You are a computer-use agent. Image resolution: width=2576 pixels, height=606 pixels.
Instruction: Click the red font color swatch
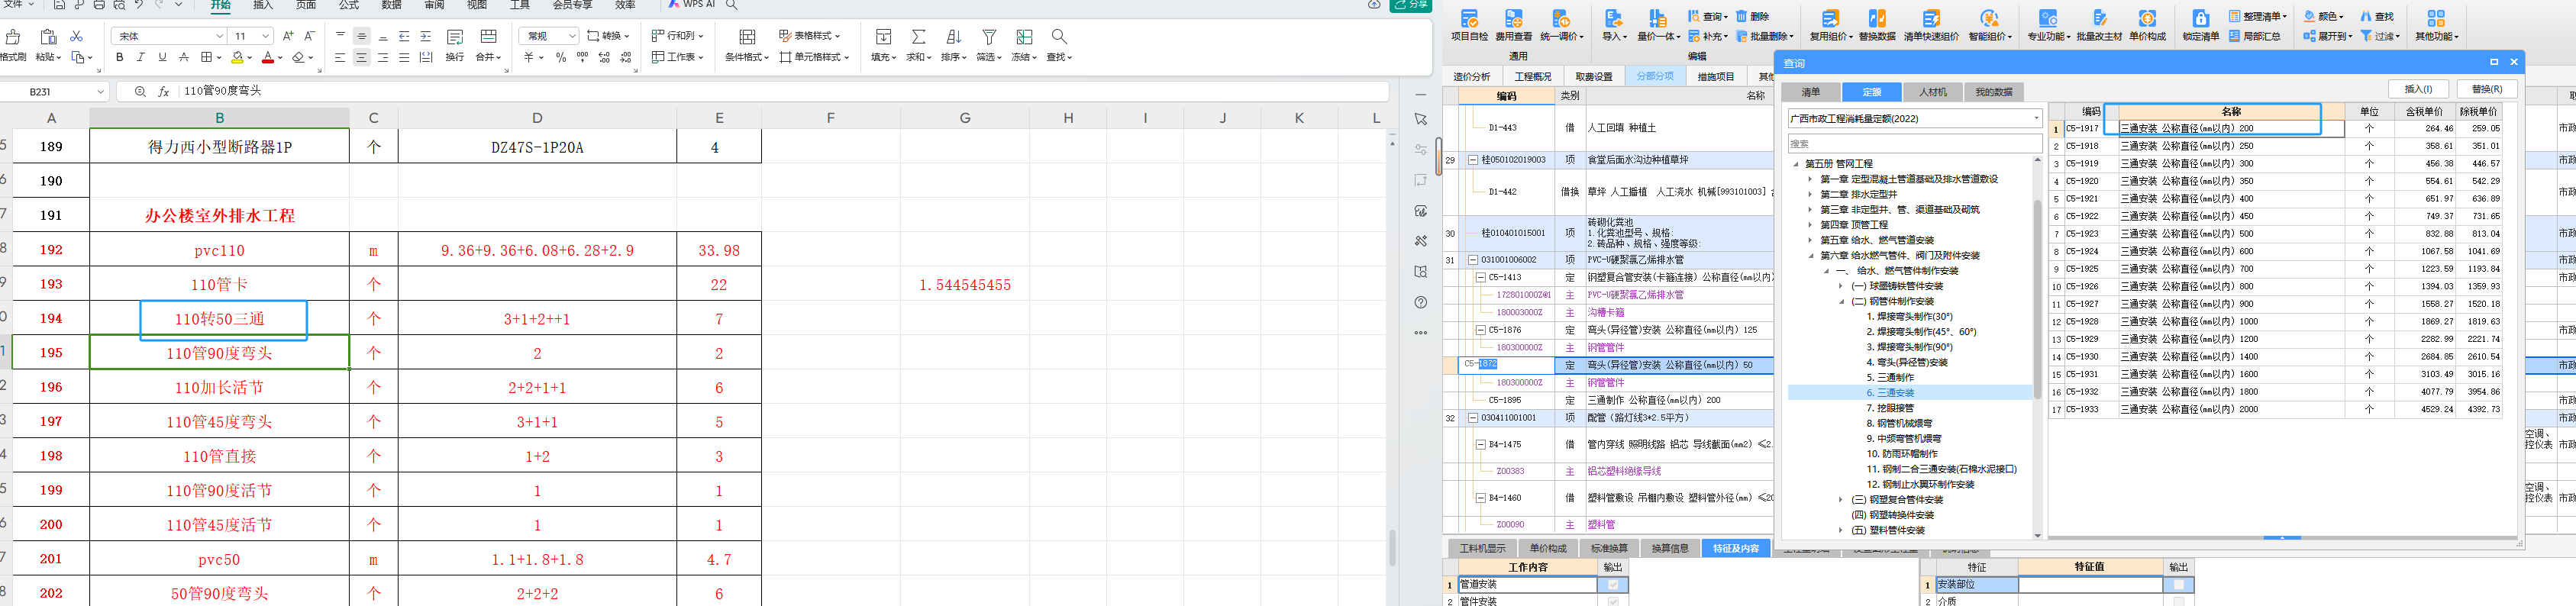(267, 58)
